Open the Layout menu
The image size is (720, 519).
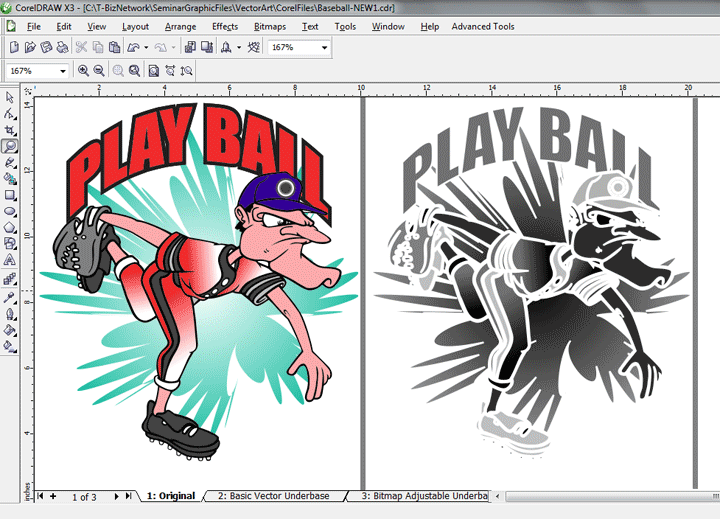135,27
